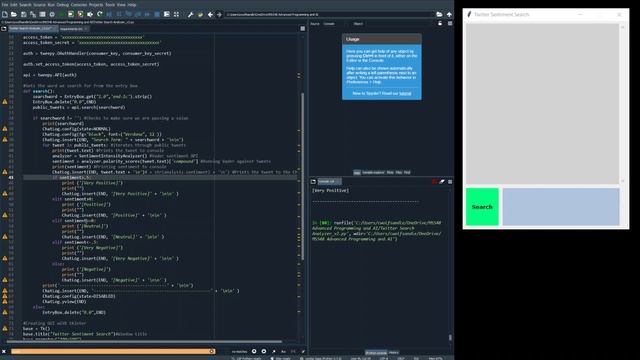Viewport: 640px width, 360px height.
Task: Click the orange find text field
Action: pyautogui.click(x=113, y=351)
